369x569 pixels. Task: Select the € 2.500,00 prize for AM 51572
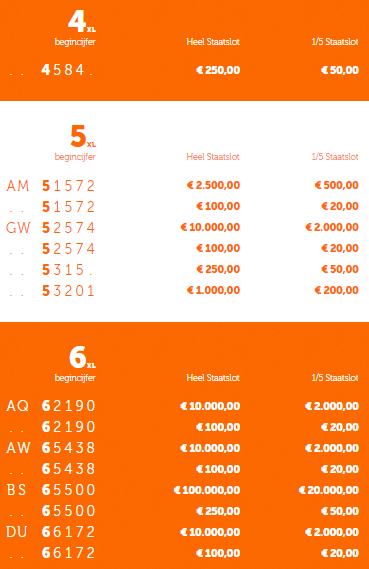213,185
